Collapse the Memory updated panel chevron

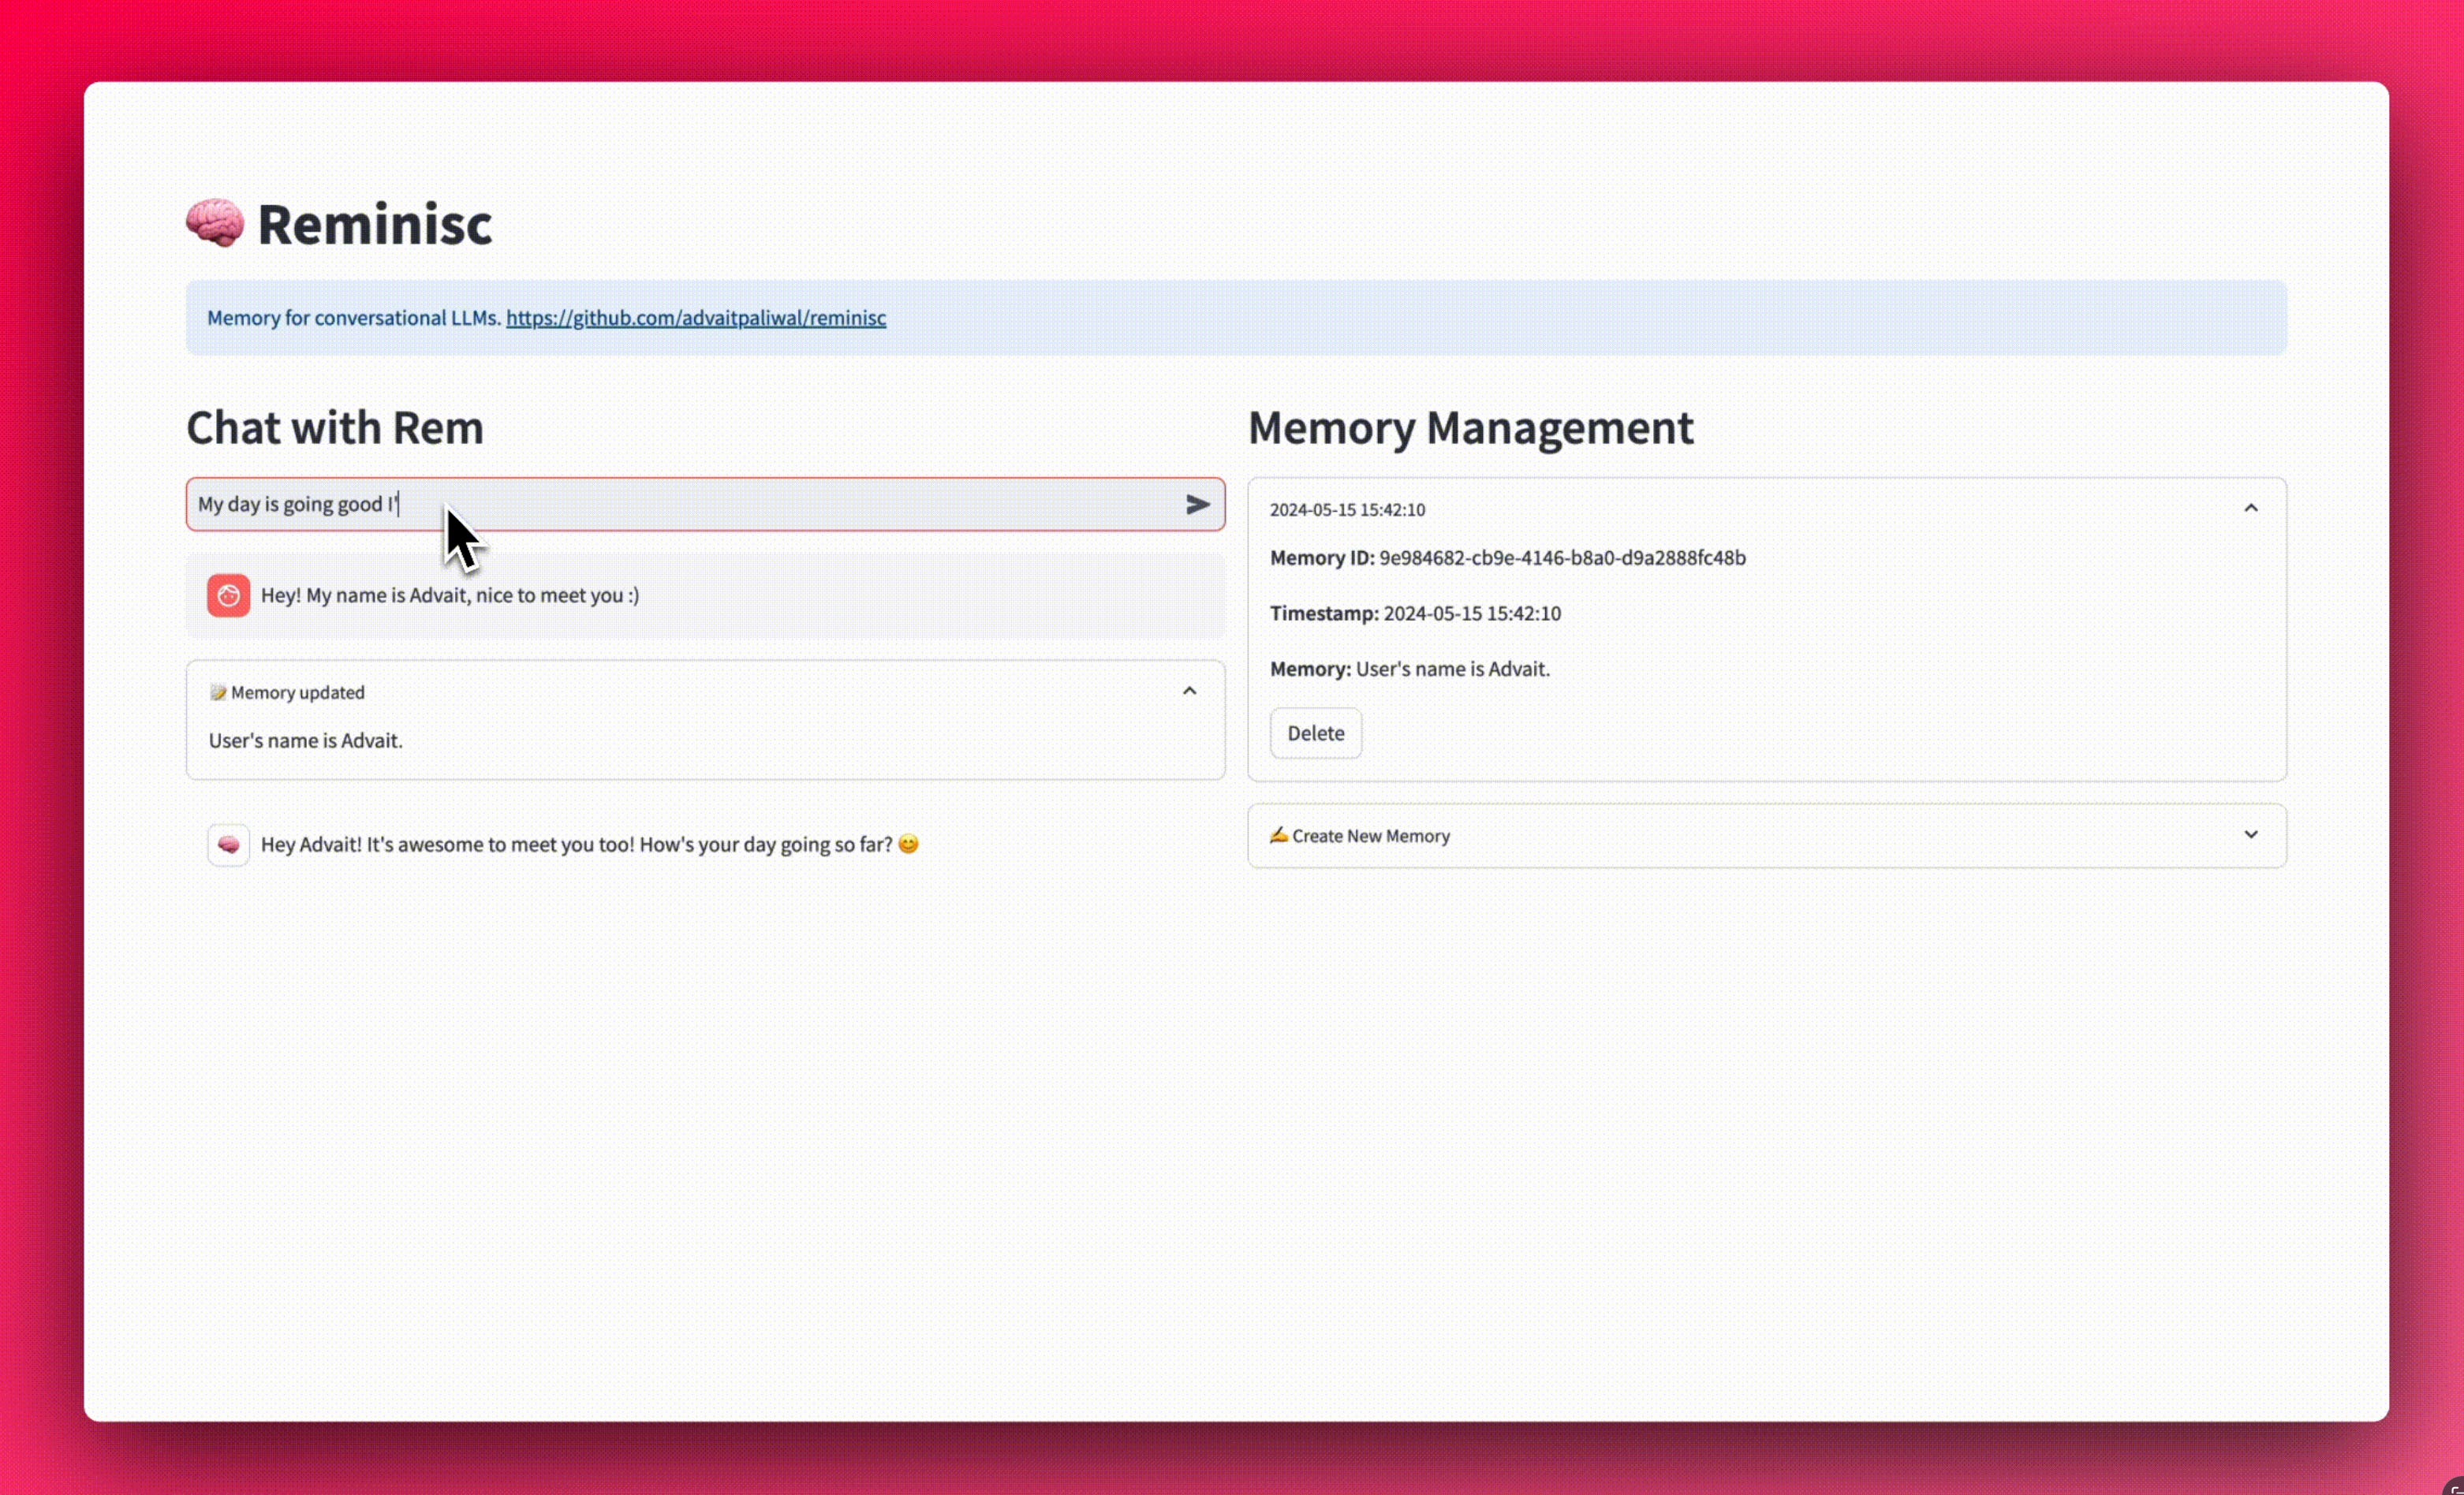point(1189,691)
